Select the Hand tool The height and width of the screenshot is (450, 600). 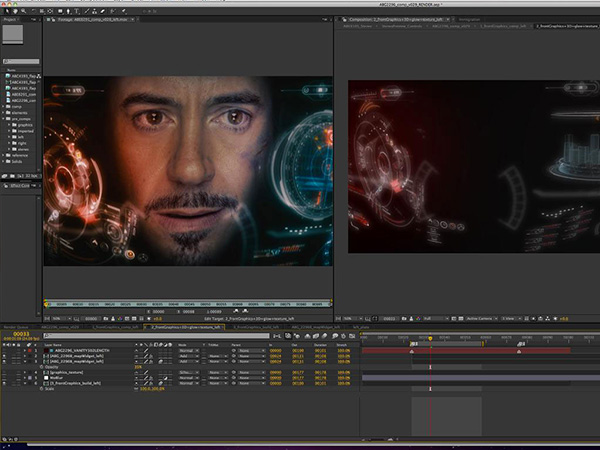tap(15, 11)
